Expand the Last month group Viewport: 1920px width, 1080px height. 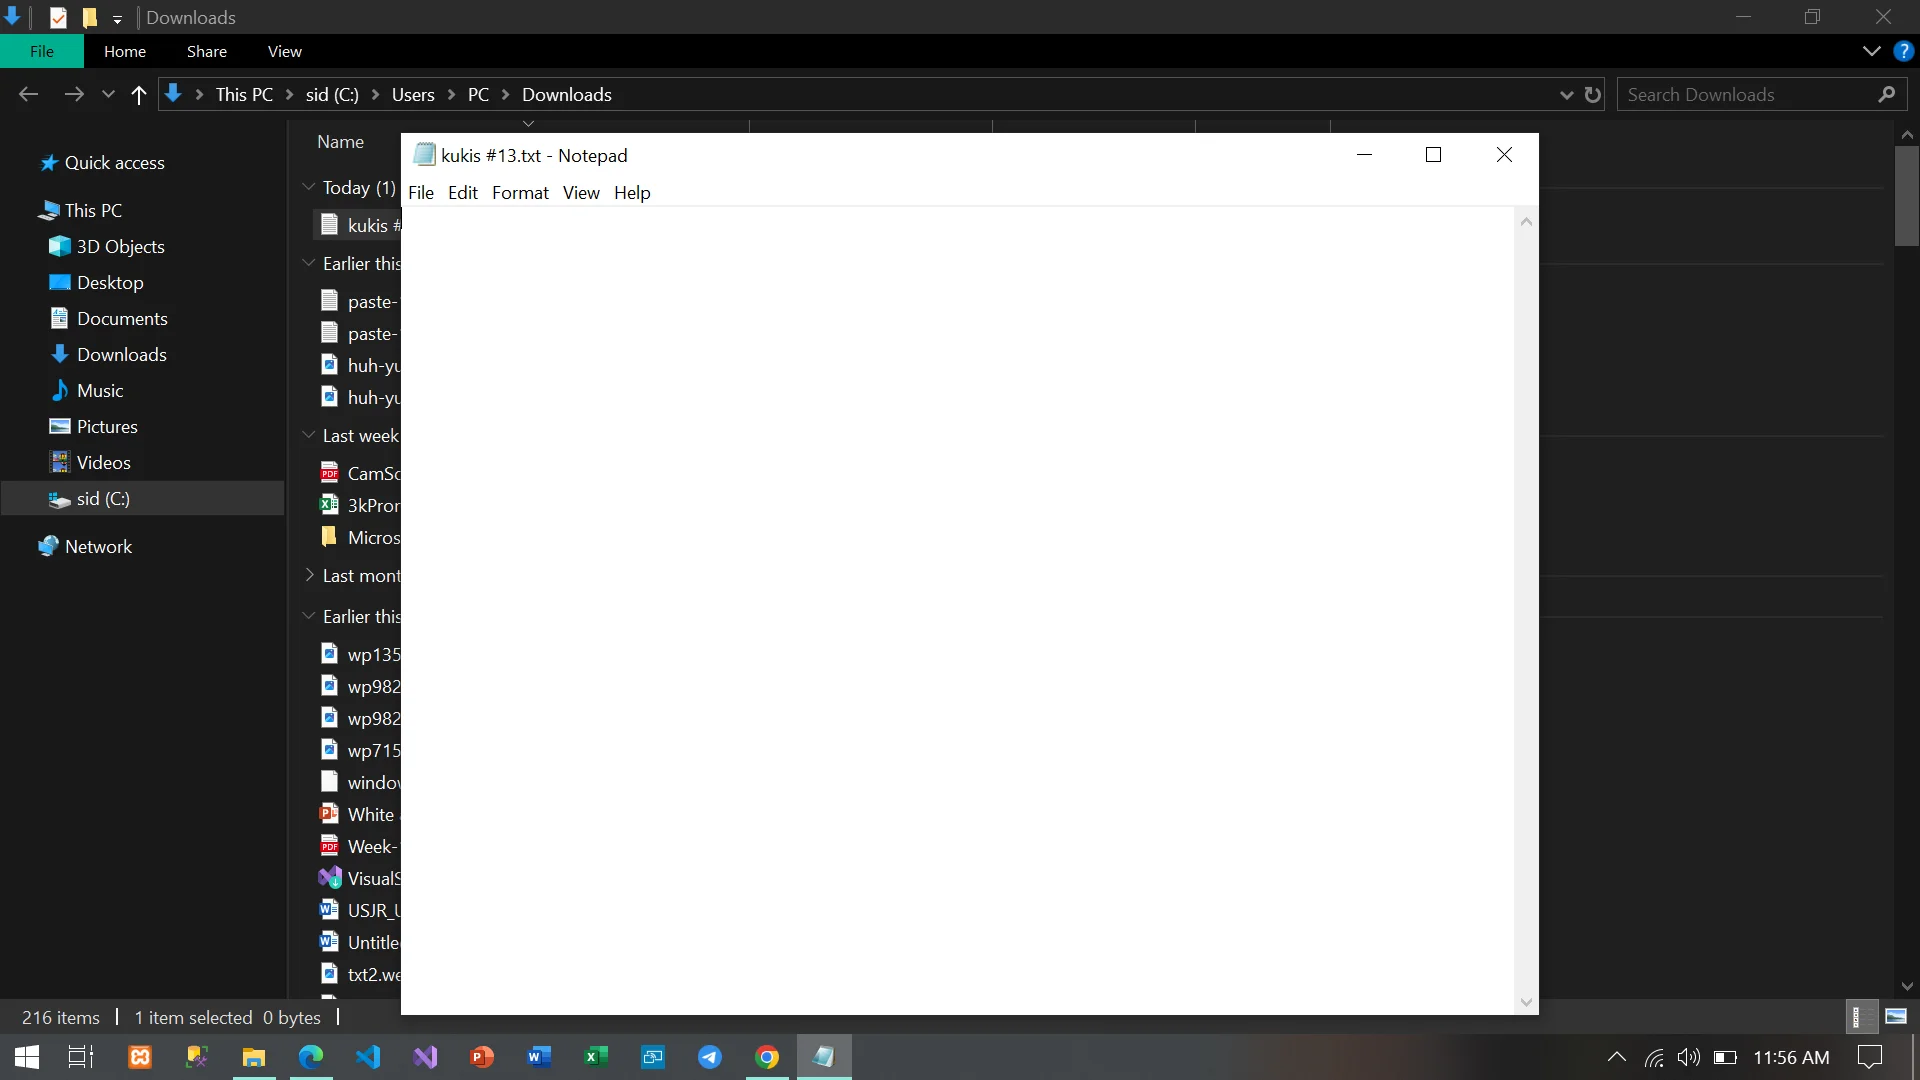(308, 575)
